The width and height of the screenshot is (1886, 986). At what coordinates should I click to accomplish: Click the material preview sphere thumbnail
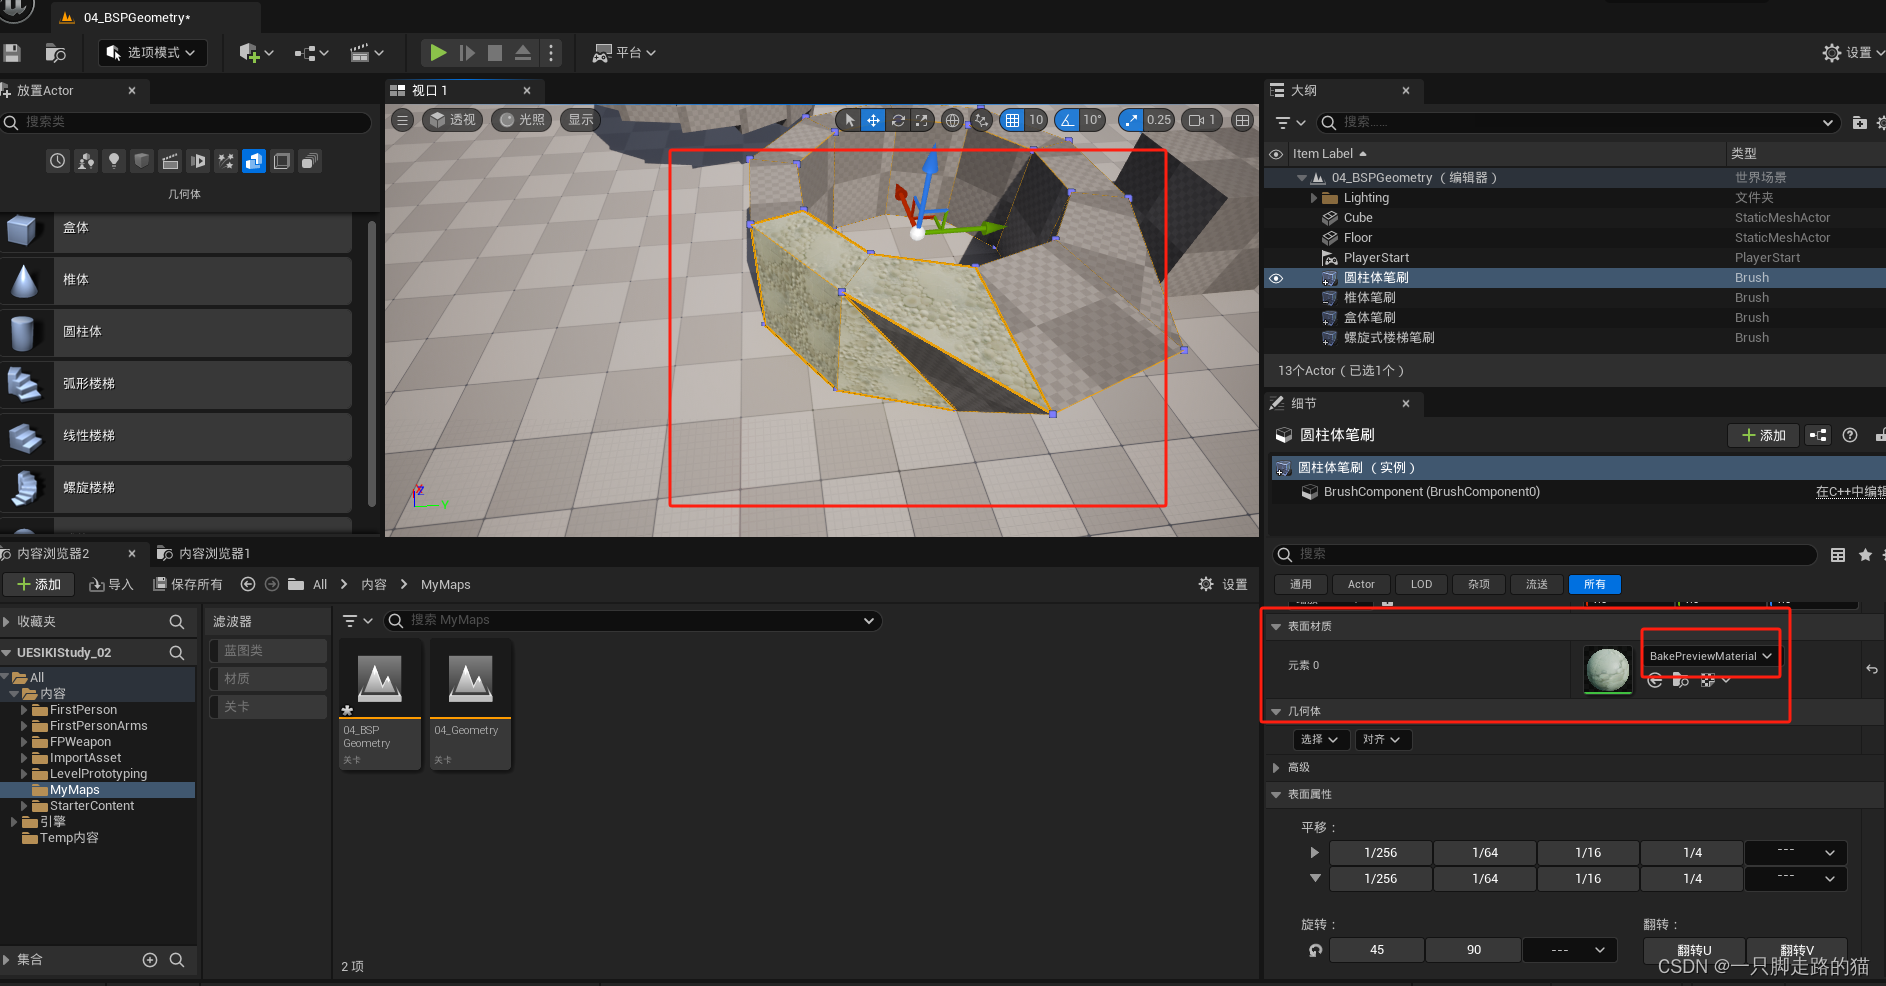pyautogui.click(x=1608, y=670)
